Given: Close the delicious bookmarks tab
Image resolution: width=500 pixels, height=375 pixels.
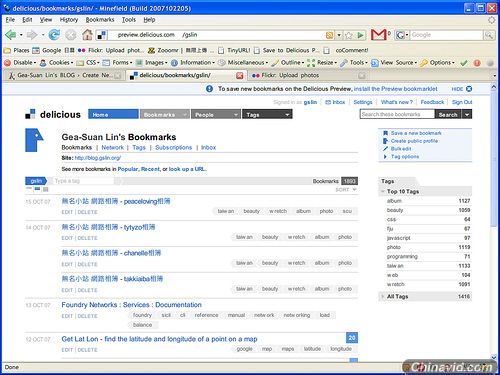Looking at the screenshot, I should pos(239,76).
